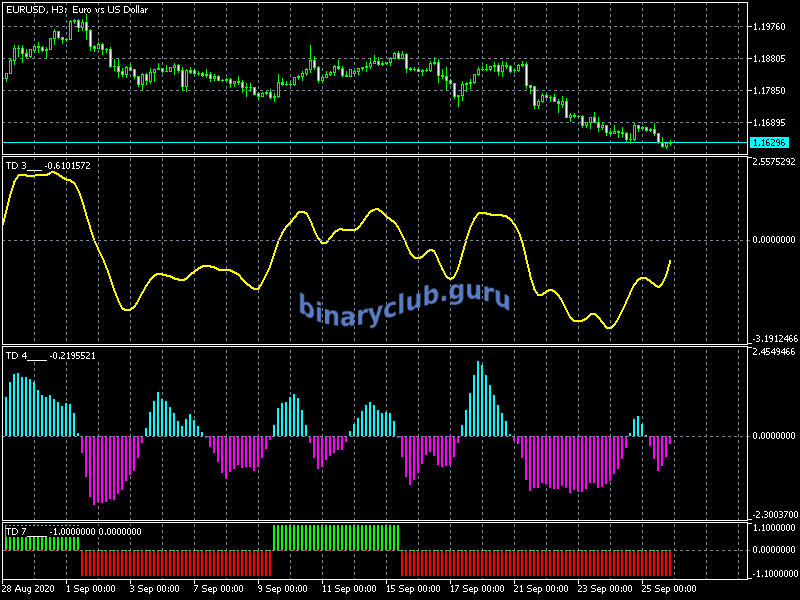Image resolution: width=800 pixels, height=600 pixels.
Task: Click the -3.1912426 value on TD 3 scale
Action: pos(773,338)
